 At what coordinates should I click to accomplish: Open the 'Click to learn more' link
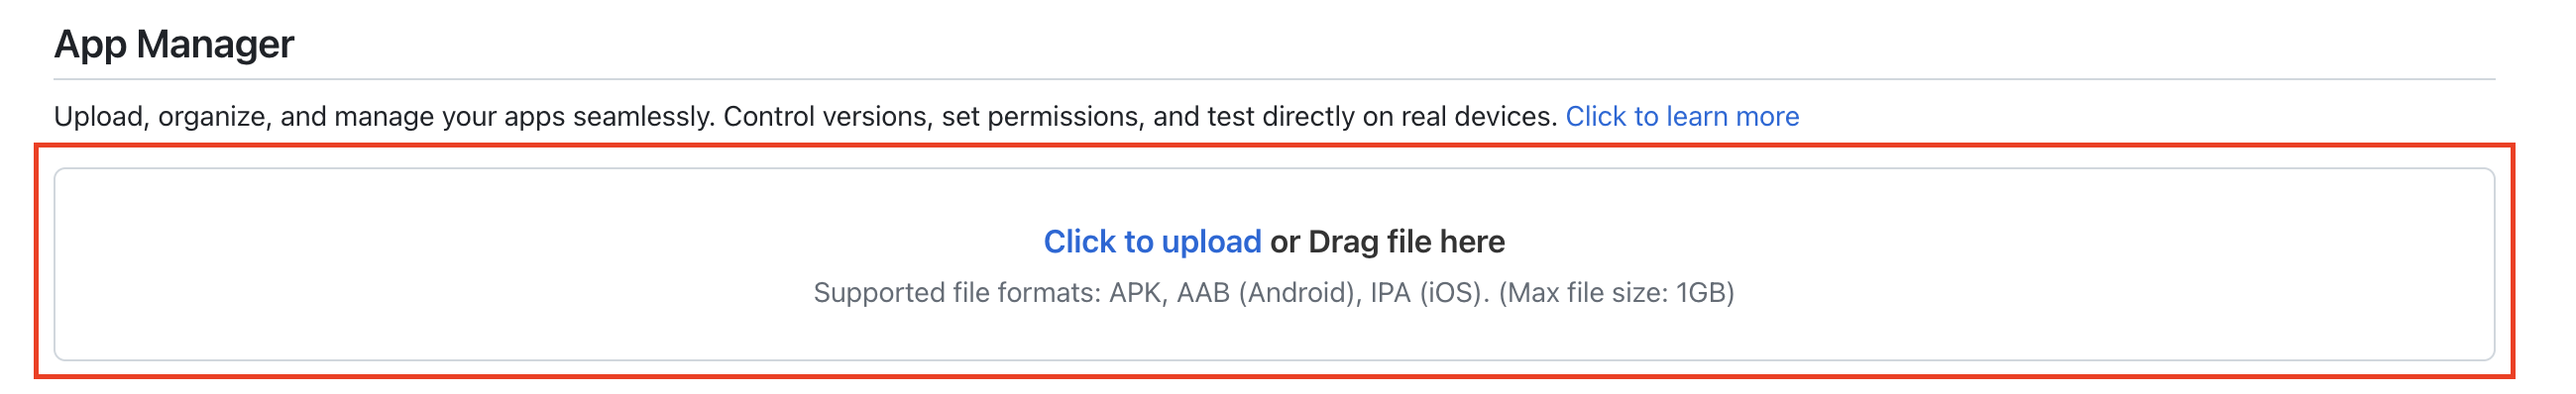click(1682, 117)
